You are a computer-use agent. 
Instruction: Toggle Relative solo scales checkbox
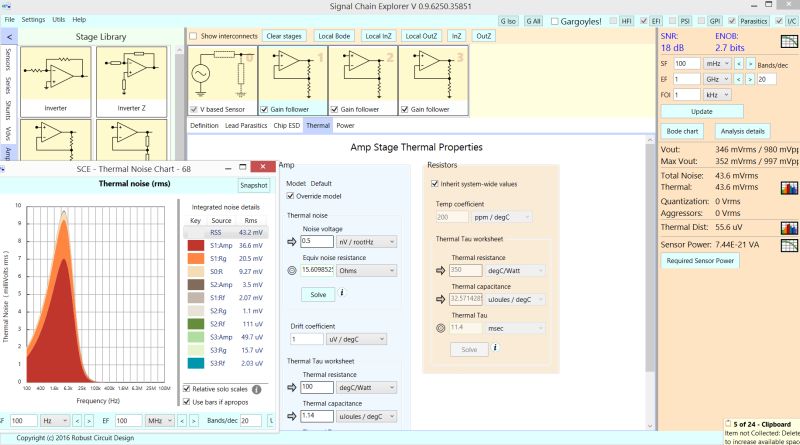[x=187, y=389]
